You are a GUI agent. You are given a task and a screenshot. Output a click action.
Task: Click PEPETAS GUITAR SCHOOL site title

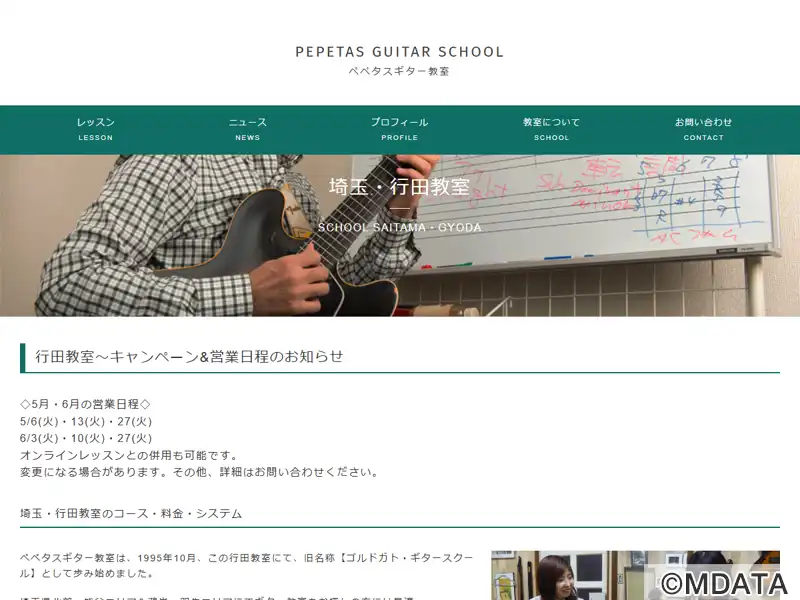tap(399, 52)
